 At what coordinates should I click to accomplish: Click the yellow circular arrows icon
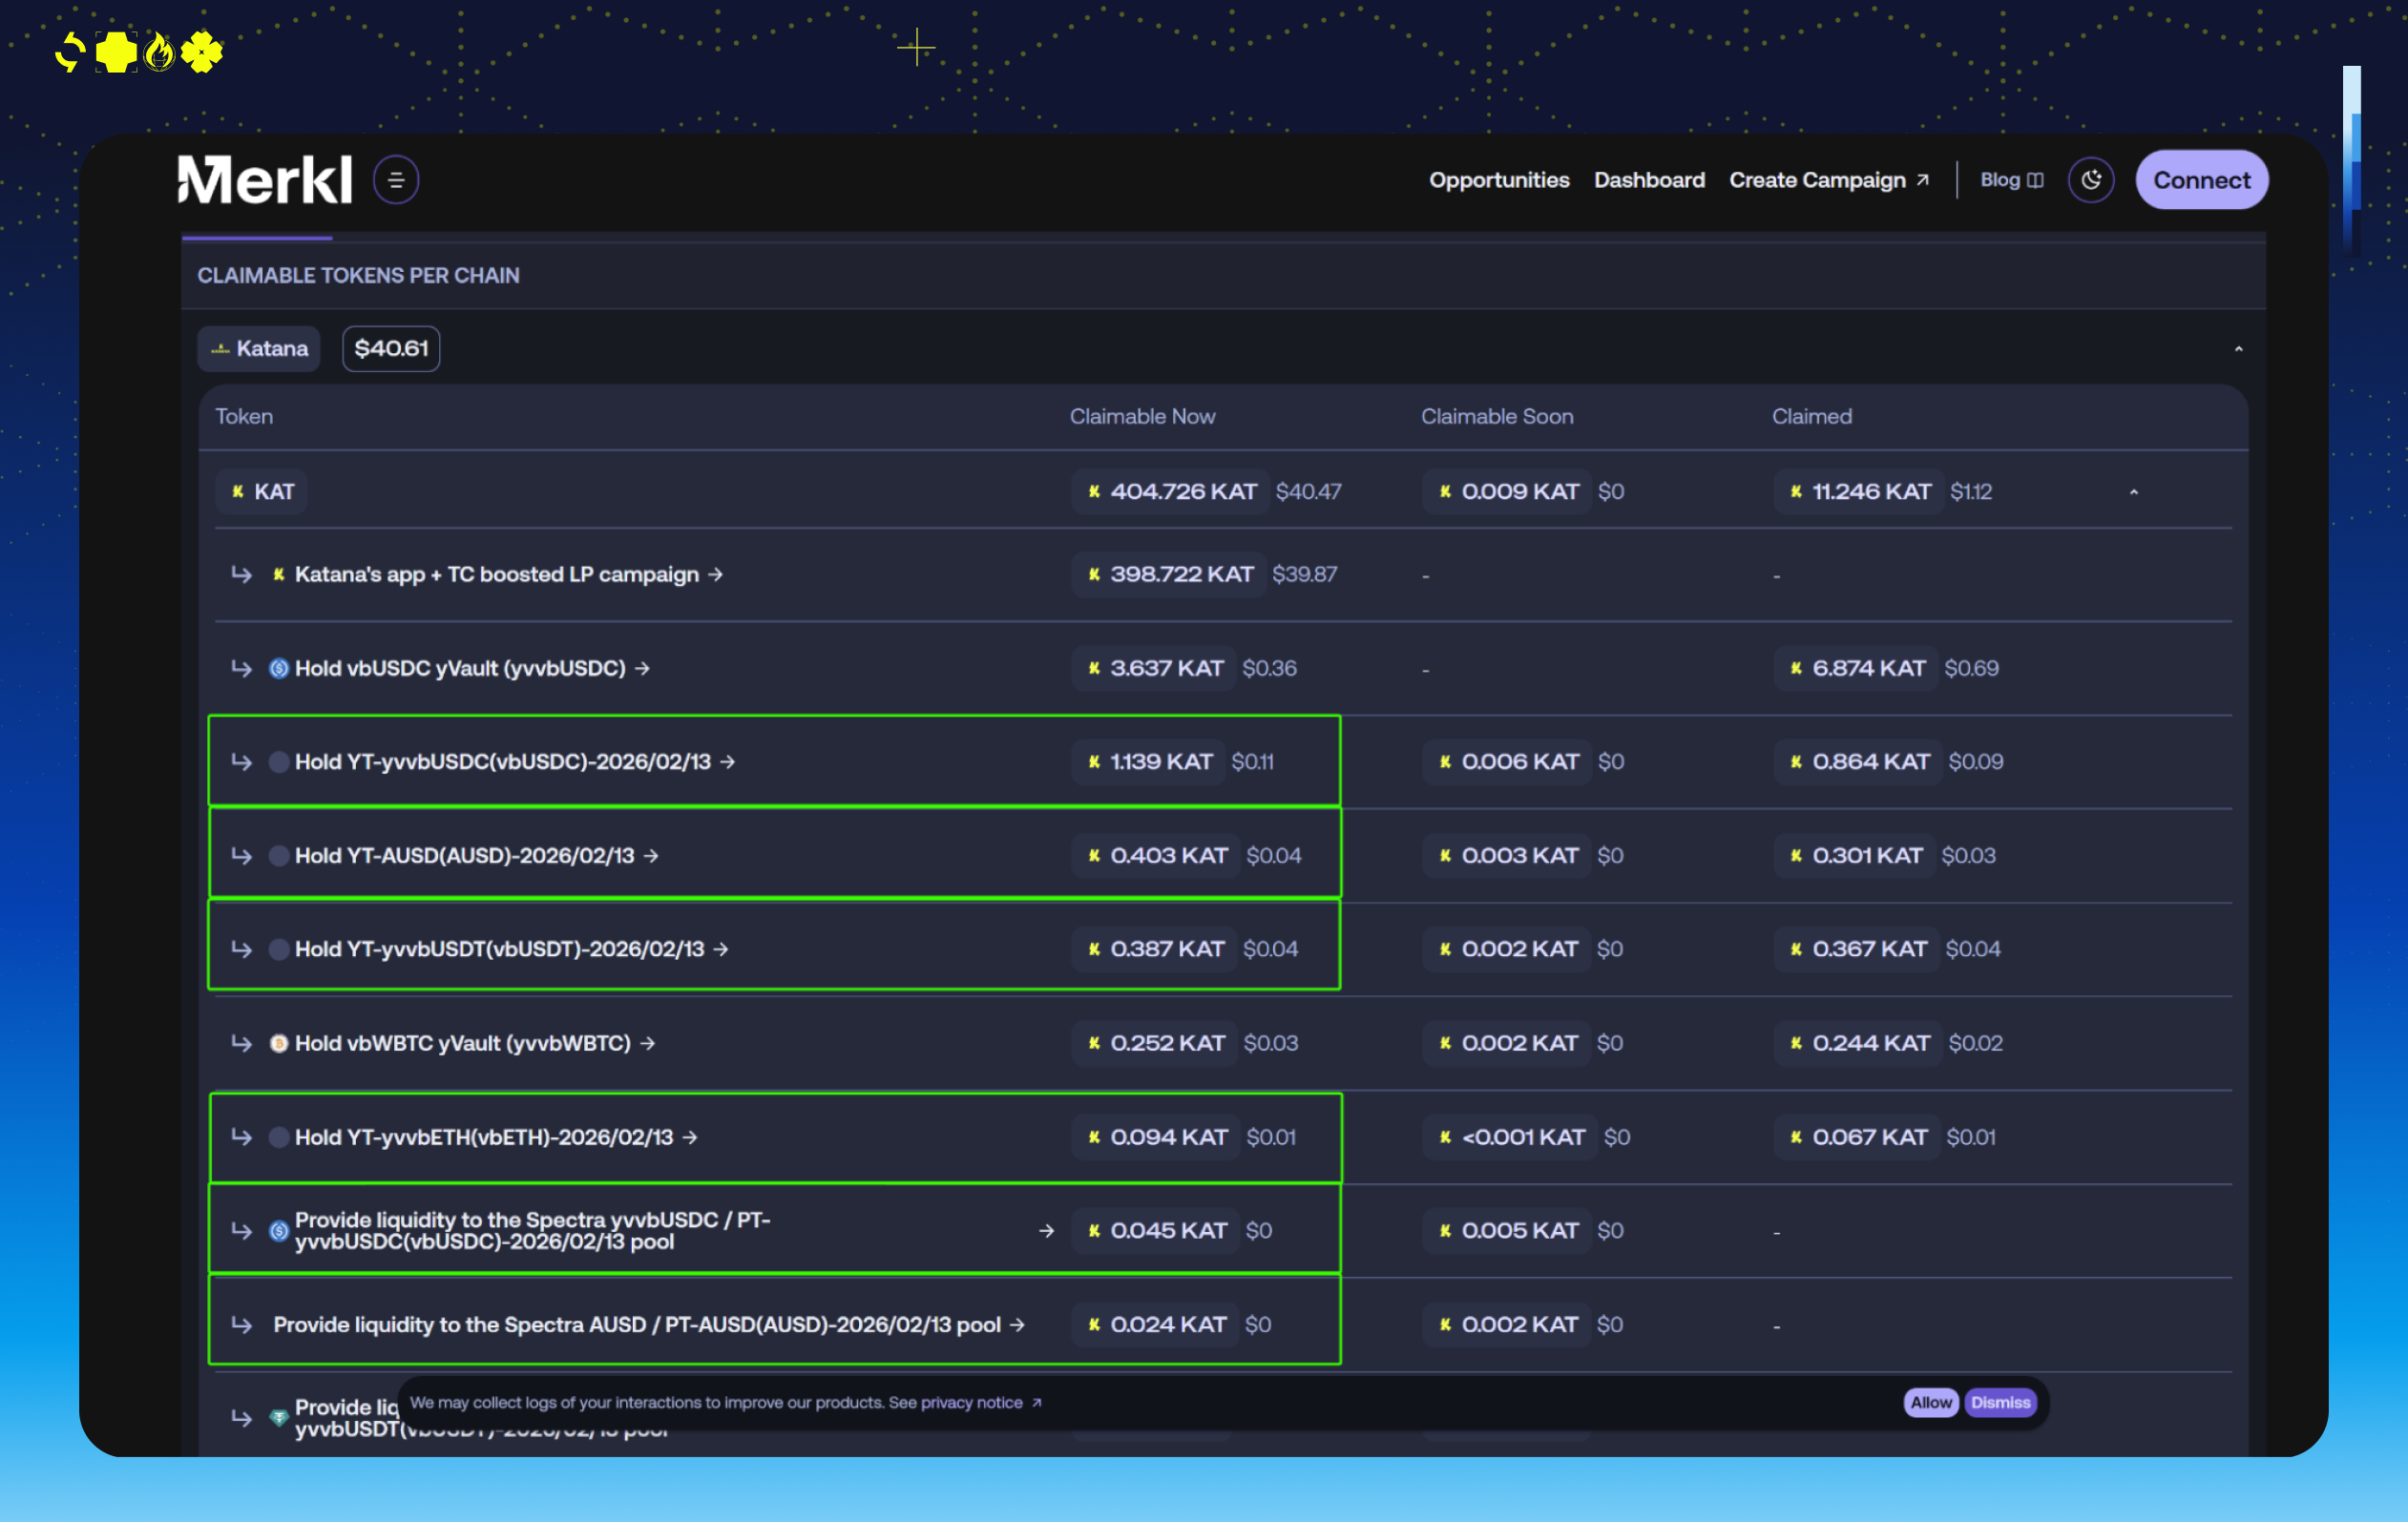point(69,52)
